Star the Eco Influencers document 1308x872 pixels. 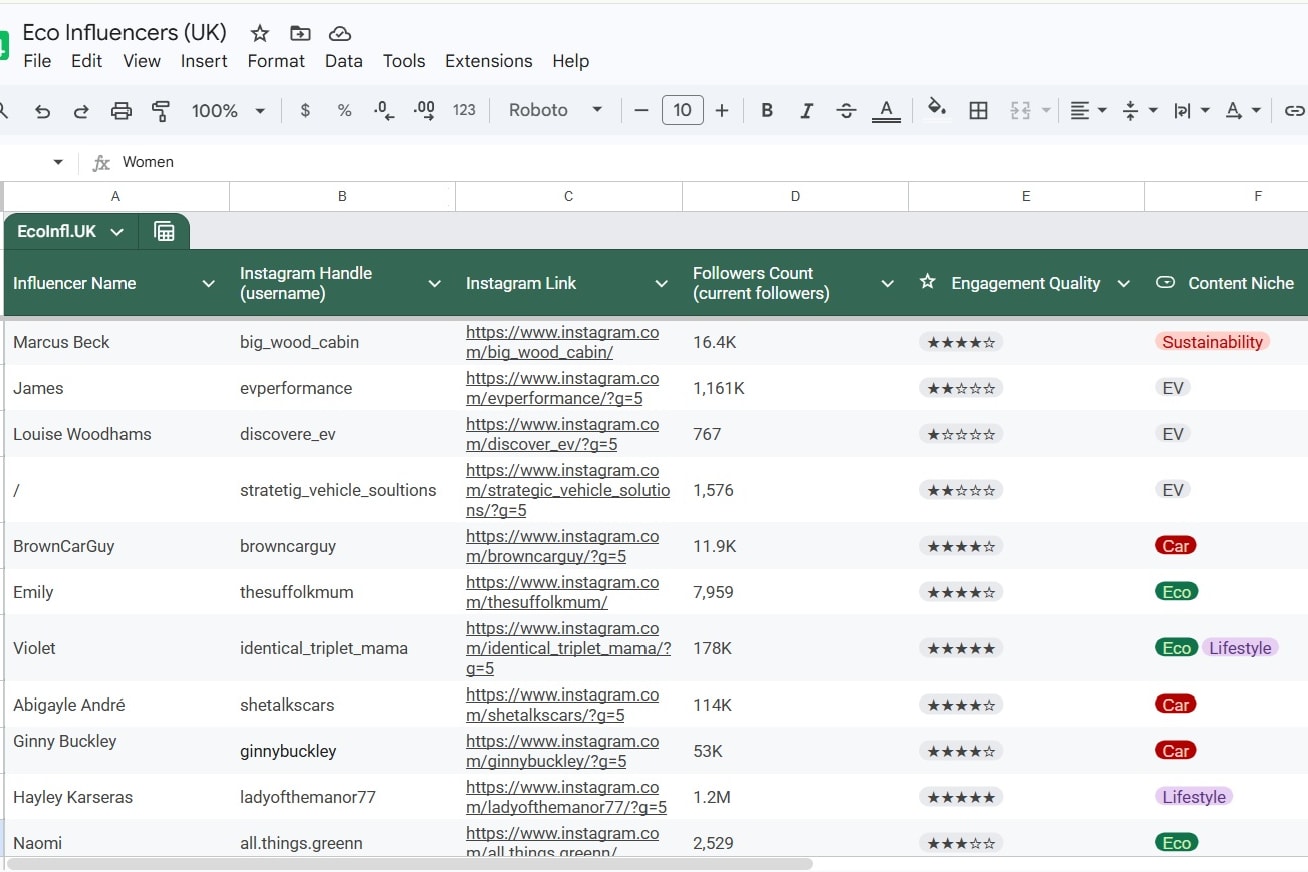pyautogui.click(x=260, y=33)
